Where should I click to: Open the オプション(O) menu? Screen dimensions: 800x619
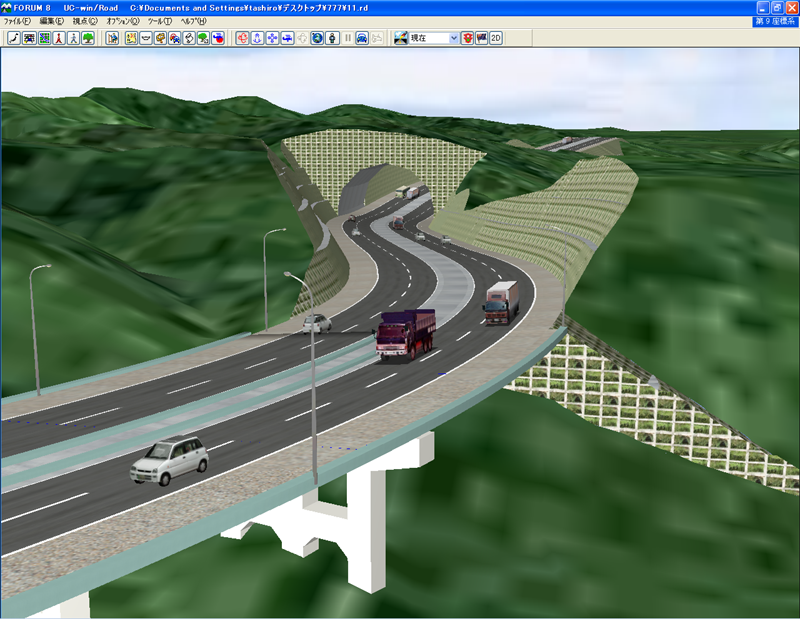[x=122, y=21]
